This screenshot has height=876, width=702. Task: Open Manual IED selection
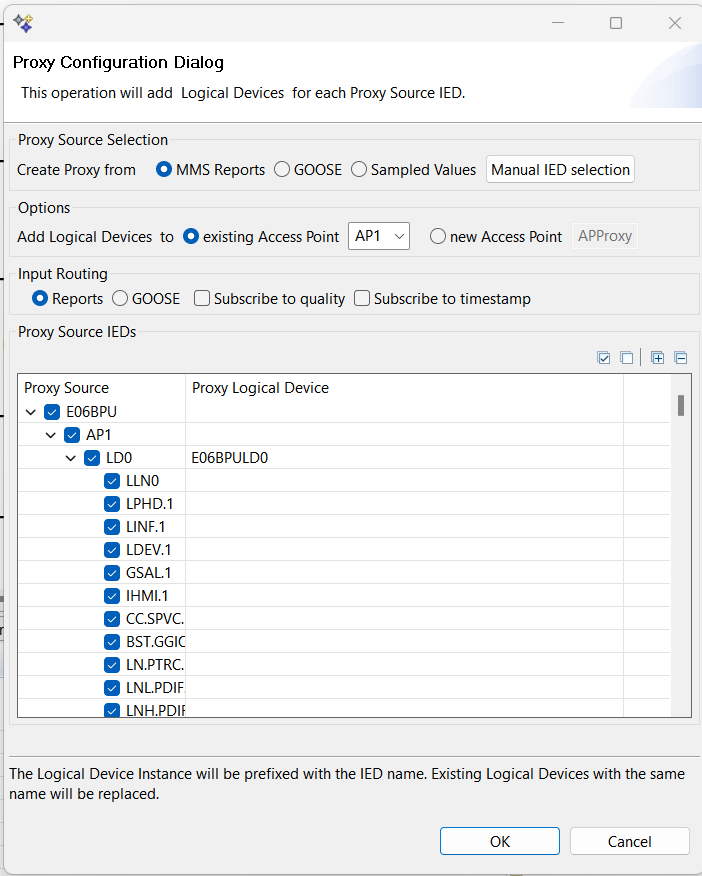[560, 170]
